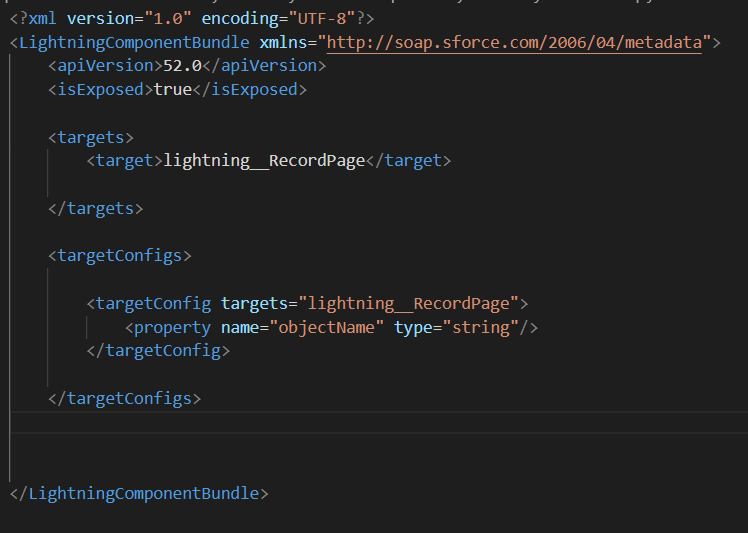Click the opening LightningComponentBundle tag name
The width and height of the screenshot is (748, 533).
134,42
